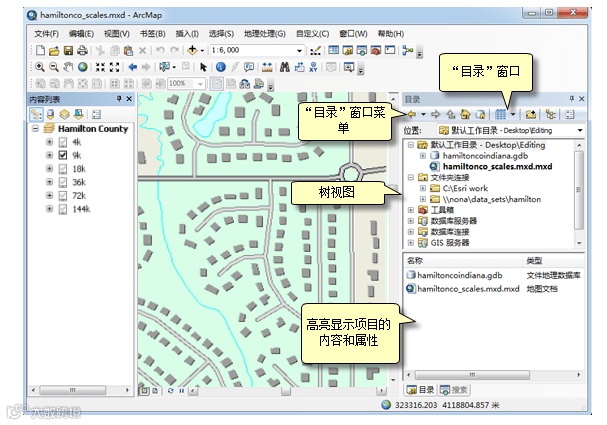The width and height of the screenshot is (607, 425).
Task: Expand hamiltoncoindiana.gdb in Catalog tree
Action: pos(423,156)
